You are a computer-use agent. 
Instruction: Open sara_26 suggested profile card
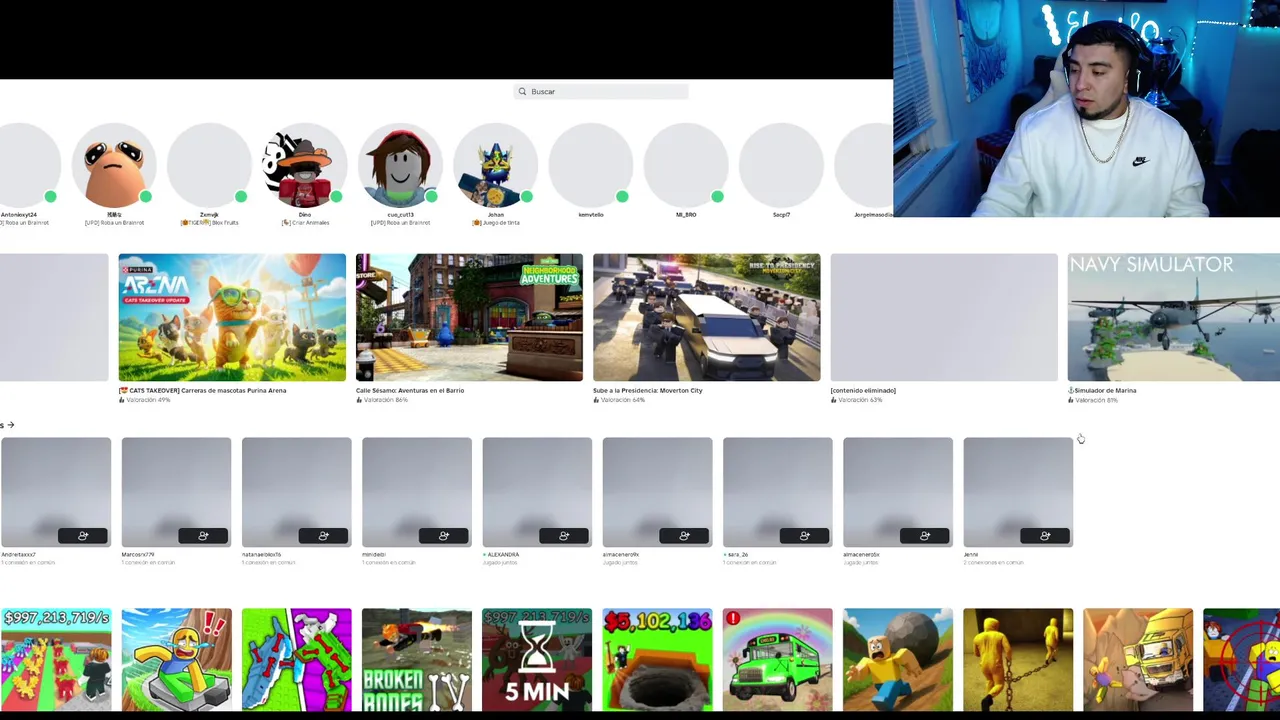point(777,492)
